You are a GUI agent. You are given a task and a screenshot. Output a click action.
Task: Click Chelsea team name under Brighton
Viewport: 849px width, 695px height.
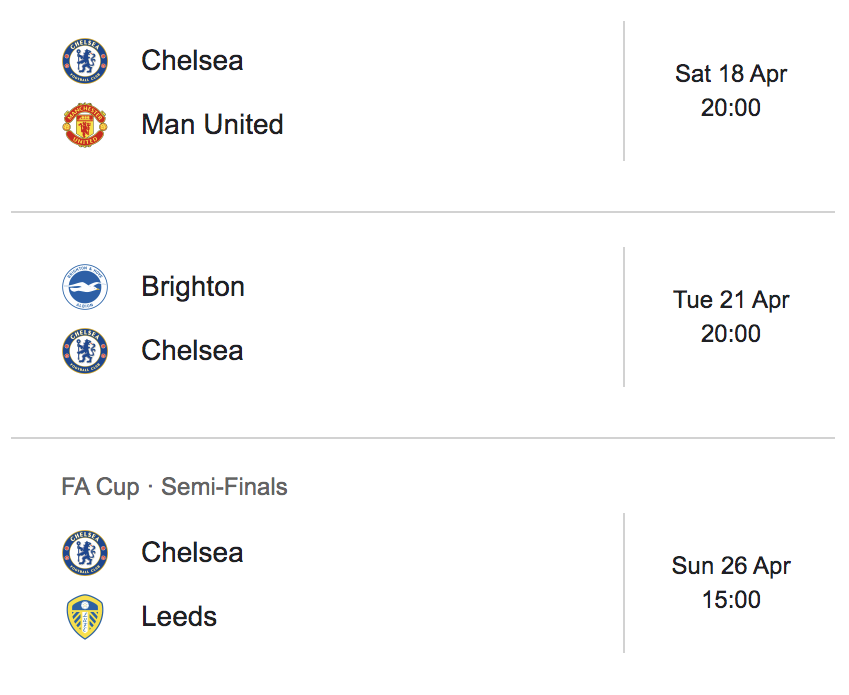pos(192,351)
